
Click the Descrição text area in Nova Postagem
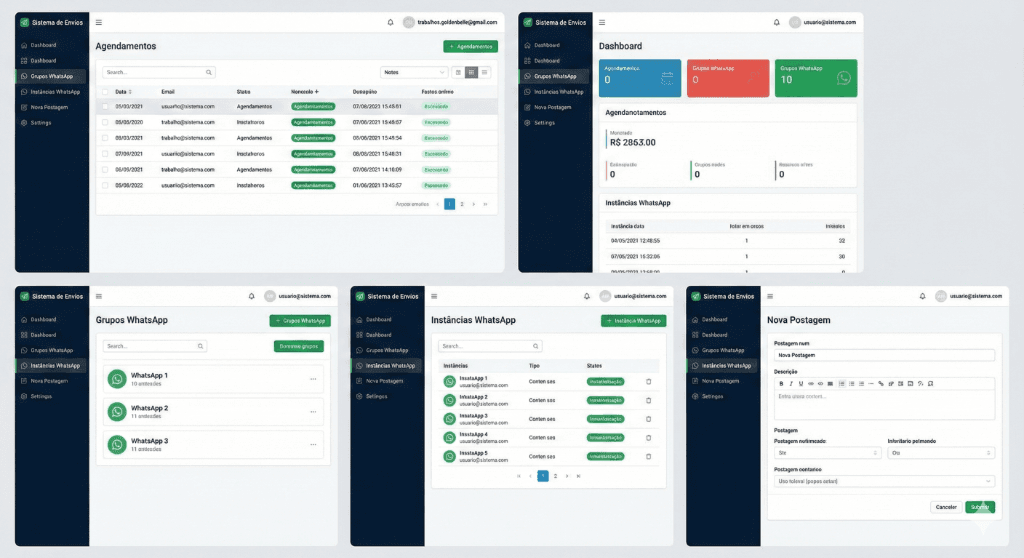click(x=884, y=404)
